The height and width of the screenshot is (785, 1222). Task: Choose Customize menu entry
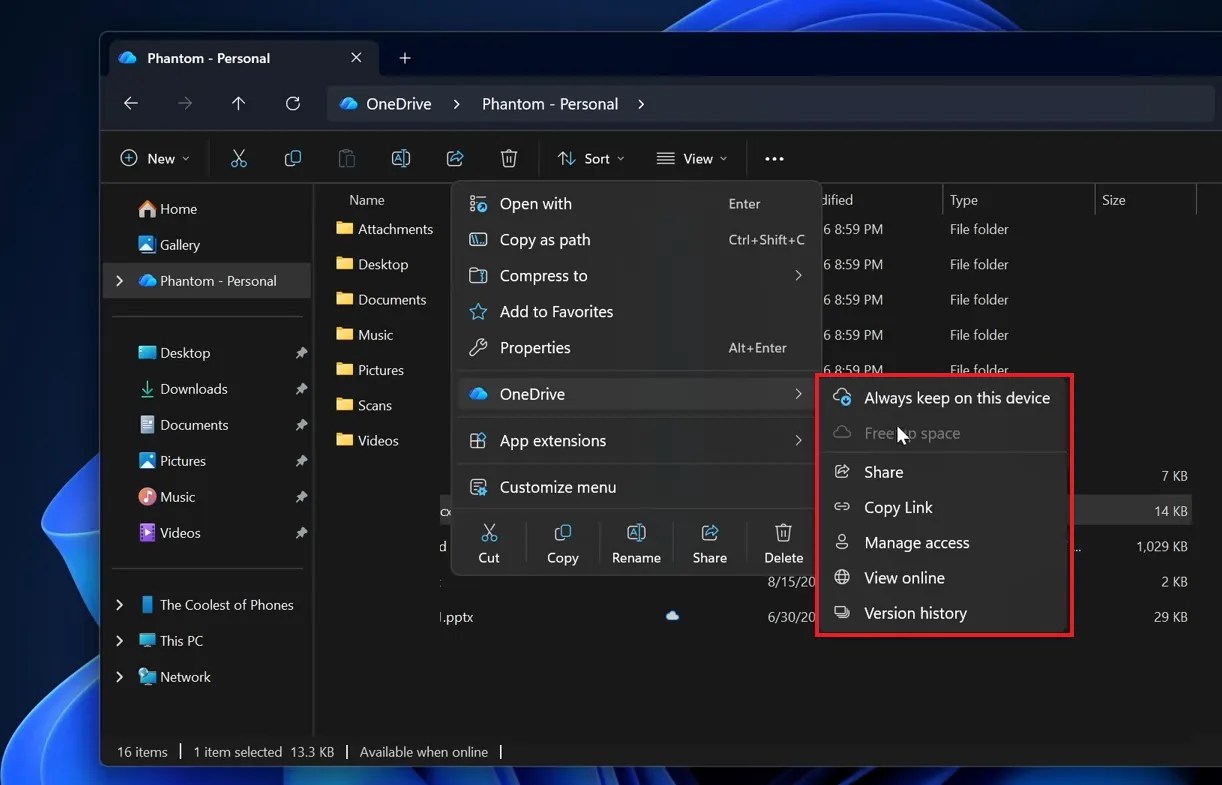pos(637,487)
